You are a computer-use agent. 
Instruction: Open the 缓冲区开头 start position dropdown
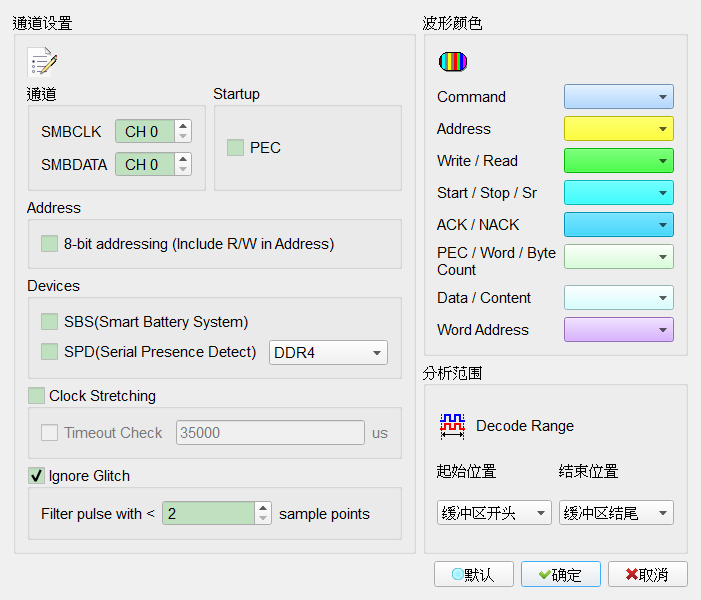[494, 512]
